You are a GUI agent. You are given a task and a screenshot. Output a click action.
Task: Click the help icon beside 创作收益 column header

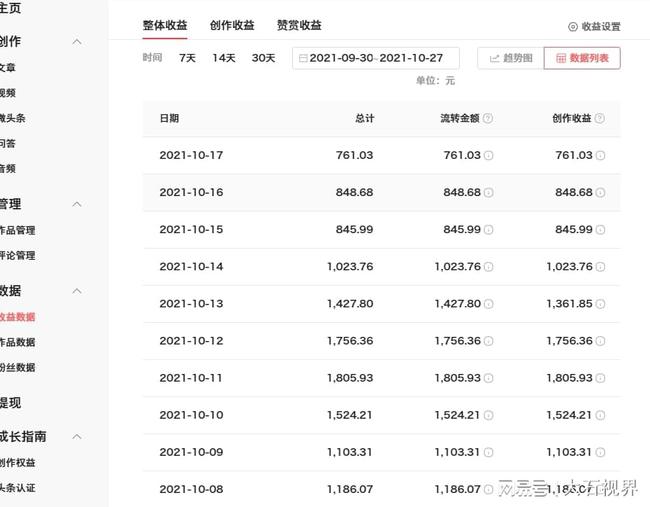[x=599, y=119]
